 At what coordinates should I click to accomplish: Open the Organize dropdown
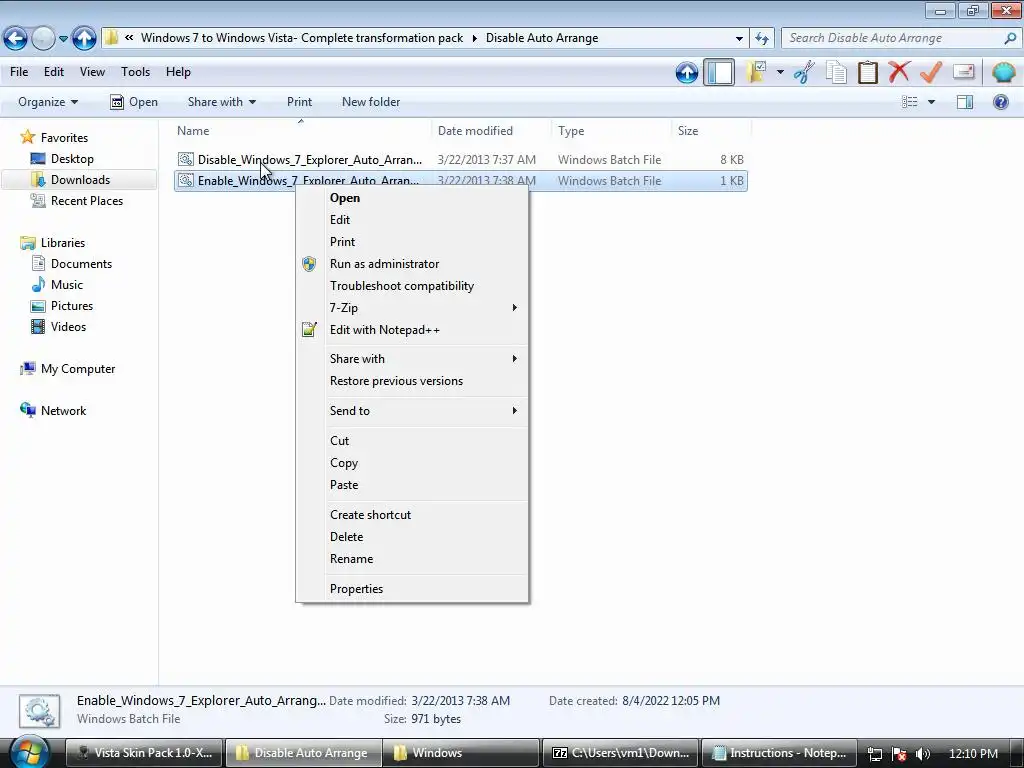[48, 102]
